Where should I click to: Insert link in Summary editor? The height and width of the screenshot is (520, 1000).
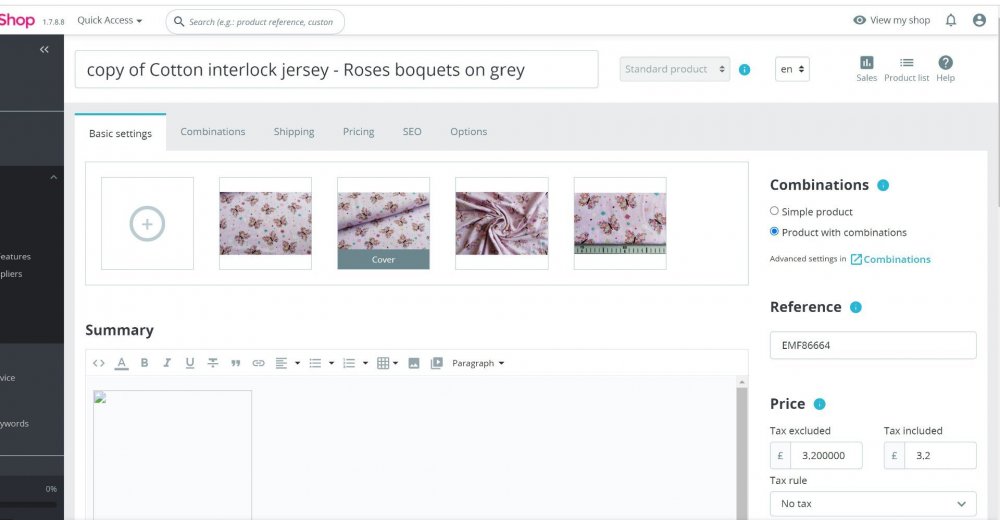click(258, 363)
